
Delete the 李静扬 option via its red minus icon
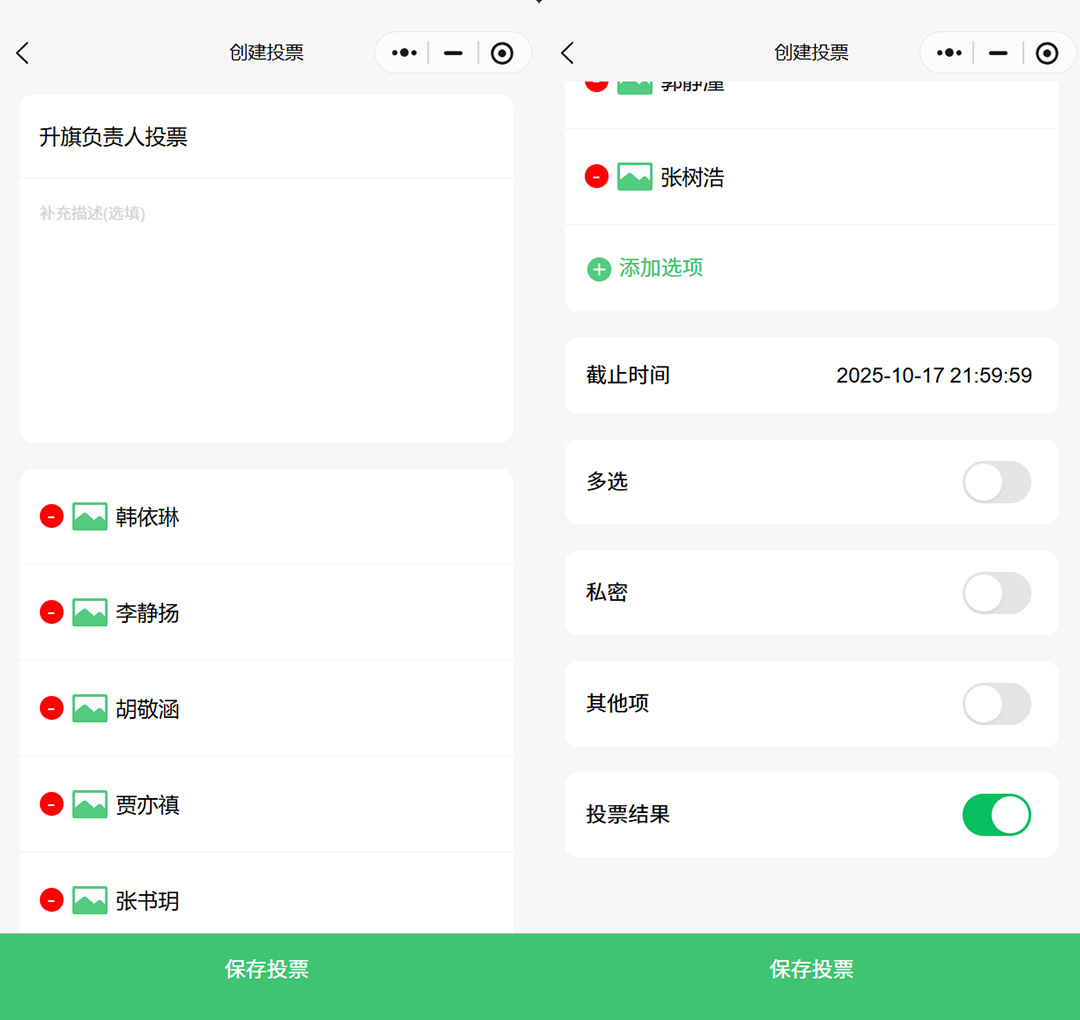click(52, 612)
